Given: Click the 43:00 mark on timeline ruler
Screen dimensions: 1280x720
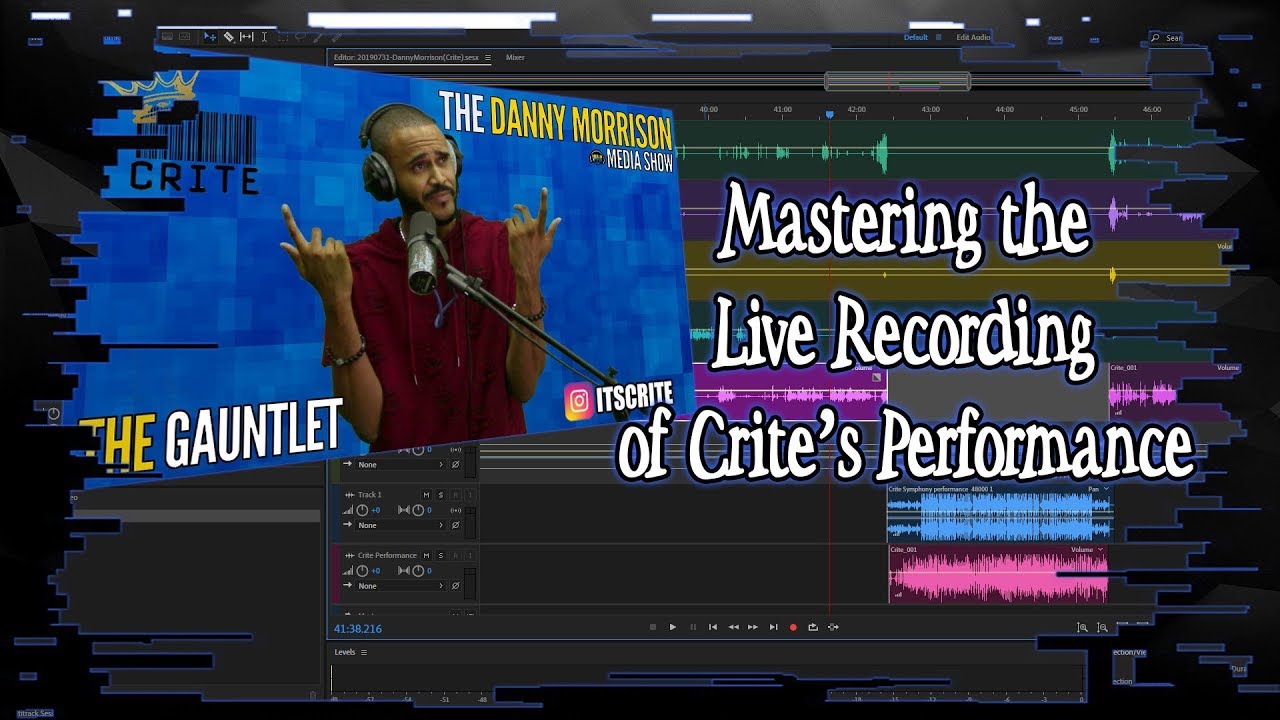Looking at the screenshot, I should pyautogui.click(x=930, y=109).
